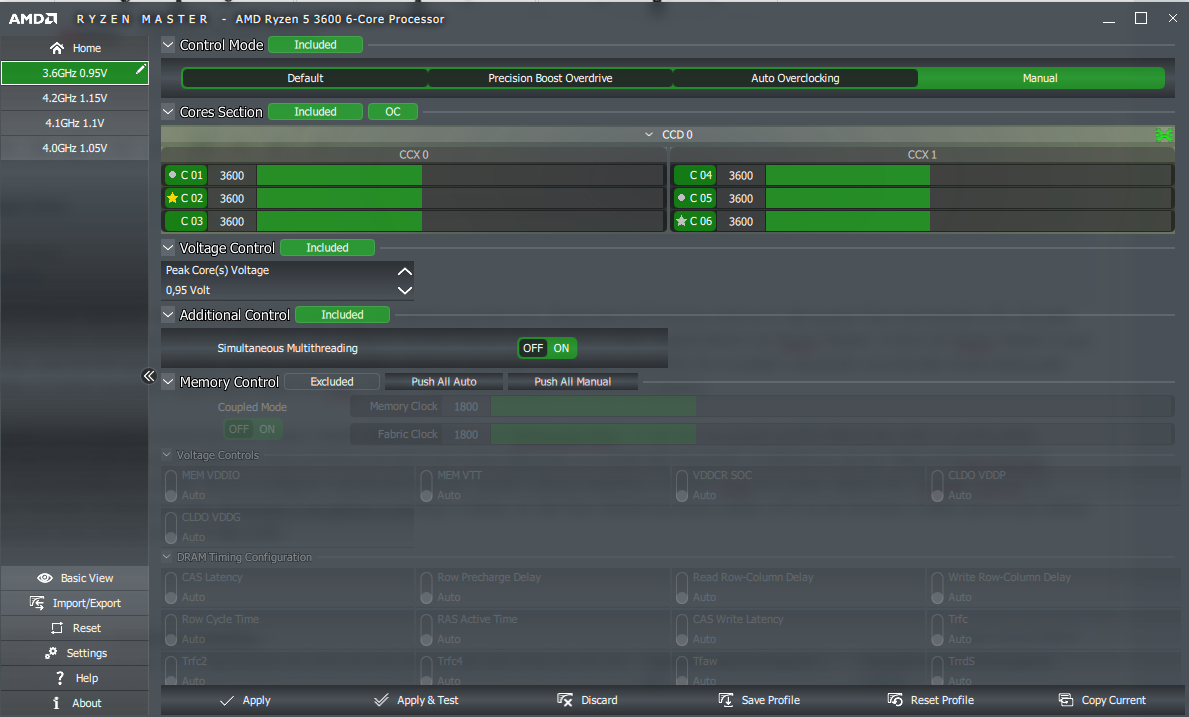Collapse DRAM Timing Configuration subsection

167,557
